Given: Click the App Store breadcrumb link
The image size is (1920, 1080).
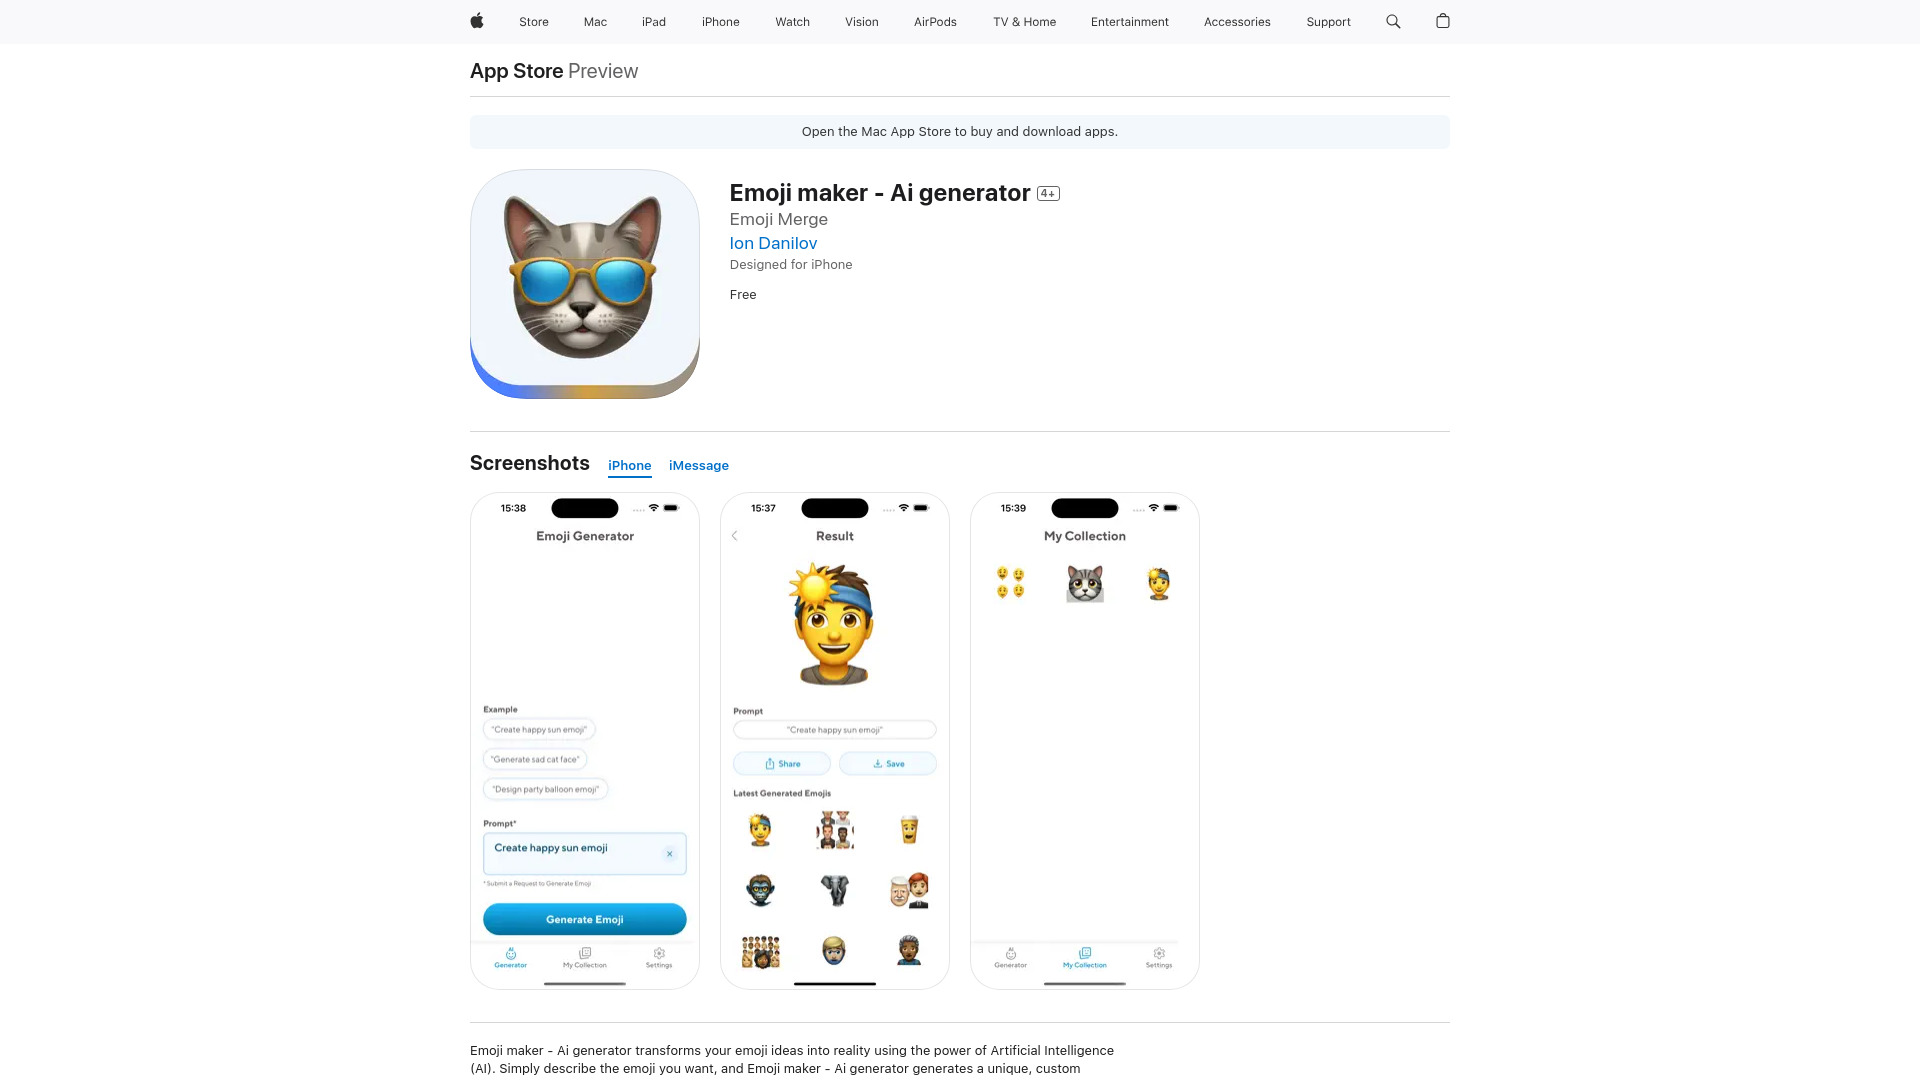Looking at the screenshot, I should pyautogui.click(x=517, y=70).
